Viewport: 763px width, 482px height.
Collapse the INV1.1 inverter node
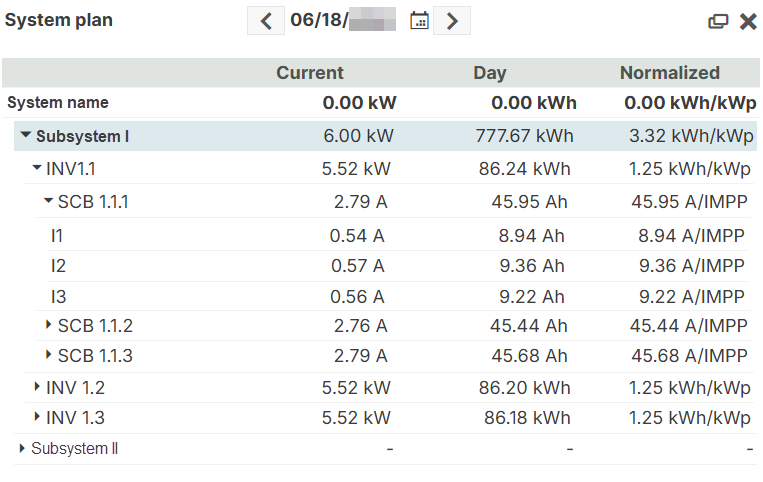pos(37,169)
